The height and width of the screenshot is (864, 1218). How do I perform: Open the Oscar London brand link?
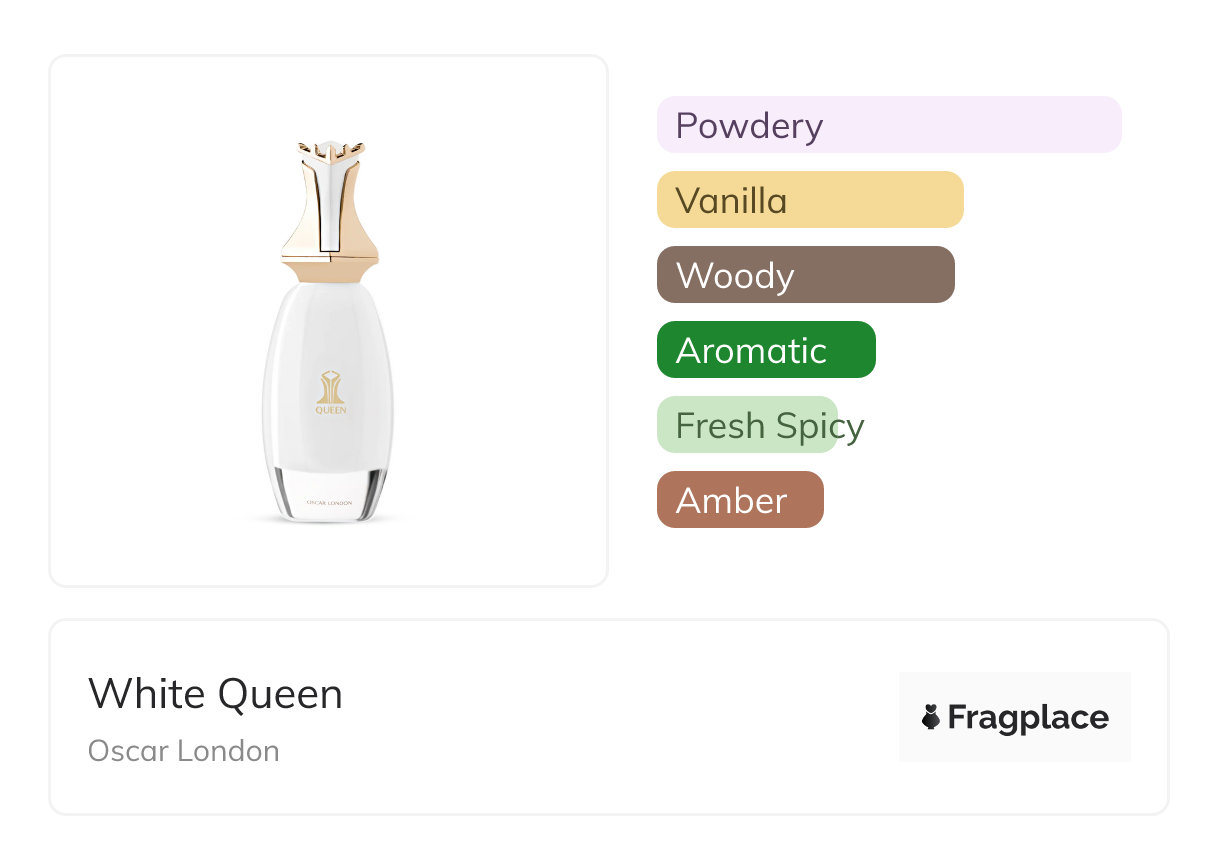point(183,751)
